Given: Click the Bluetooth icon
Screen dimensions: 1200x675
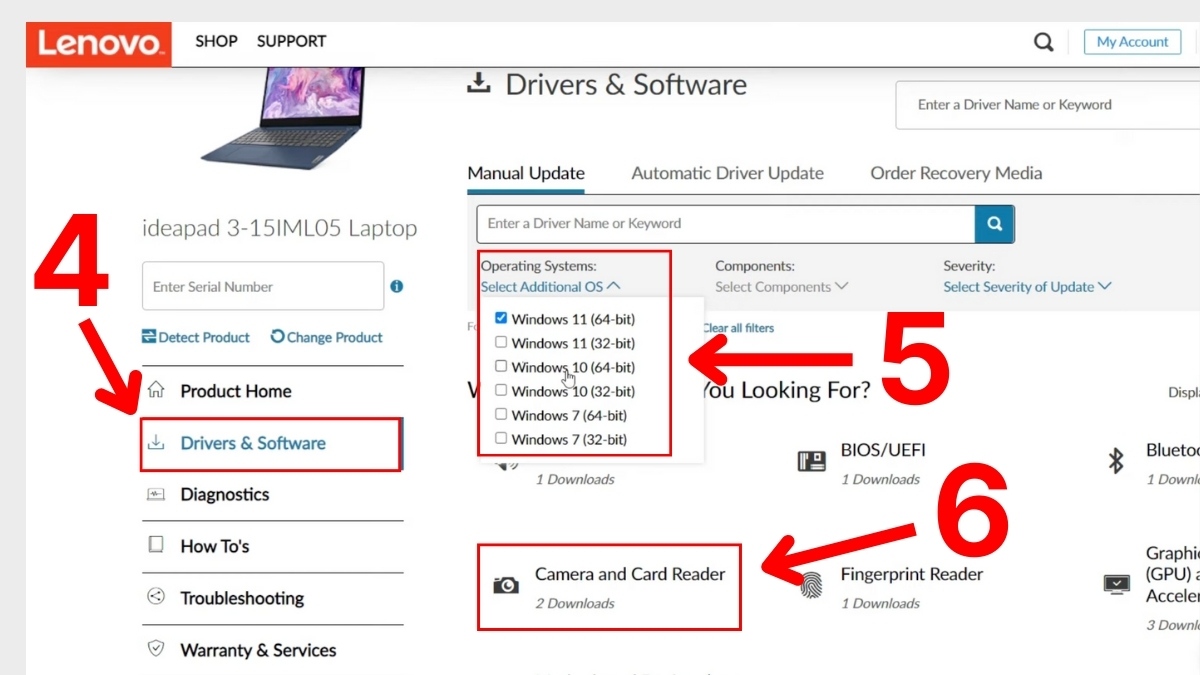Looking at the screenshot, I should pos(1116,460).
